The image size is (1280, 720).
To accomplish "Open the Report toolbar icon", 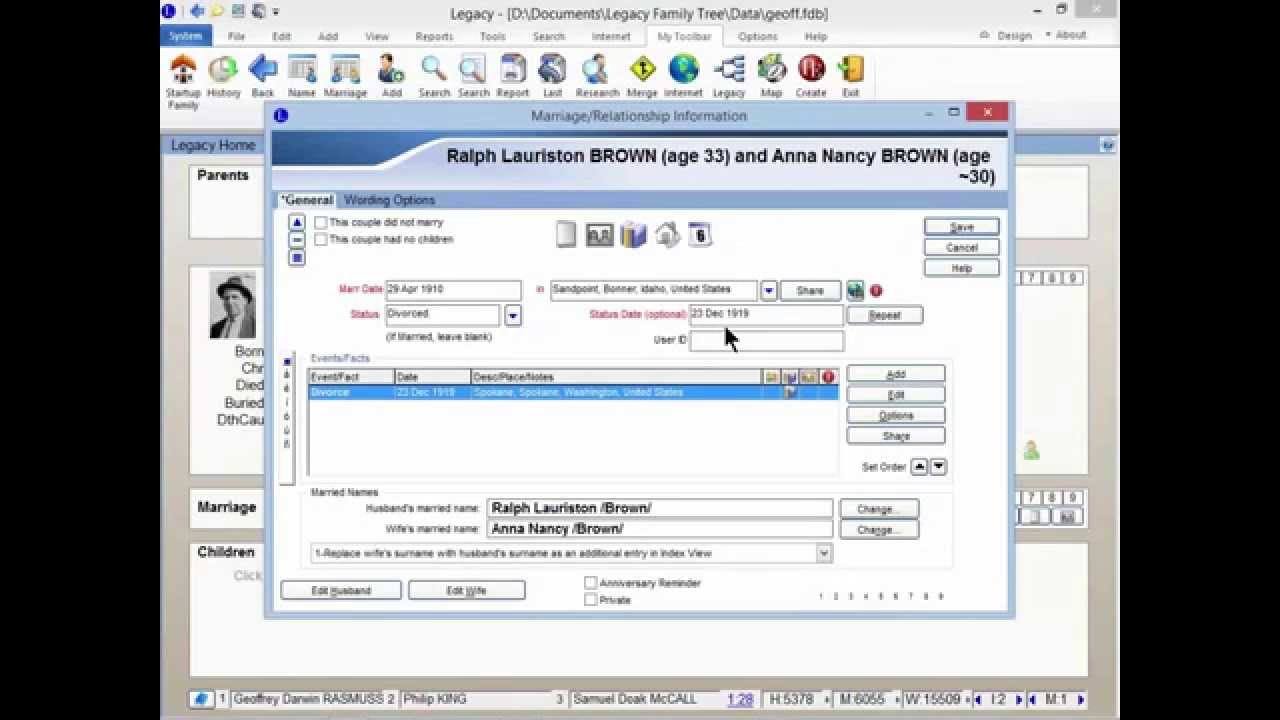I will 512,77.
